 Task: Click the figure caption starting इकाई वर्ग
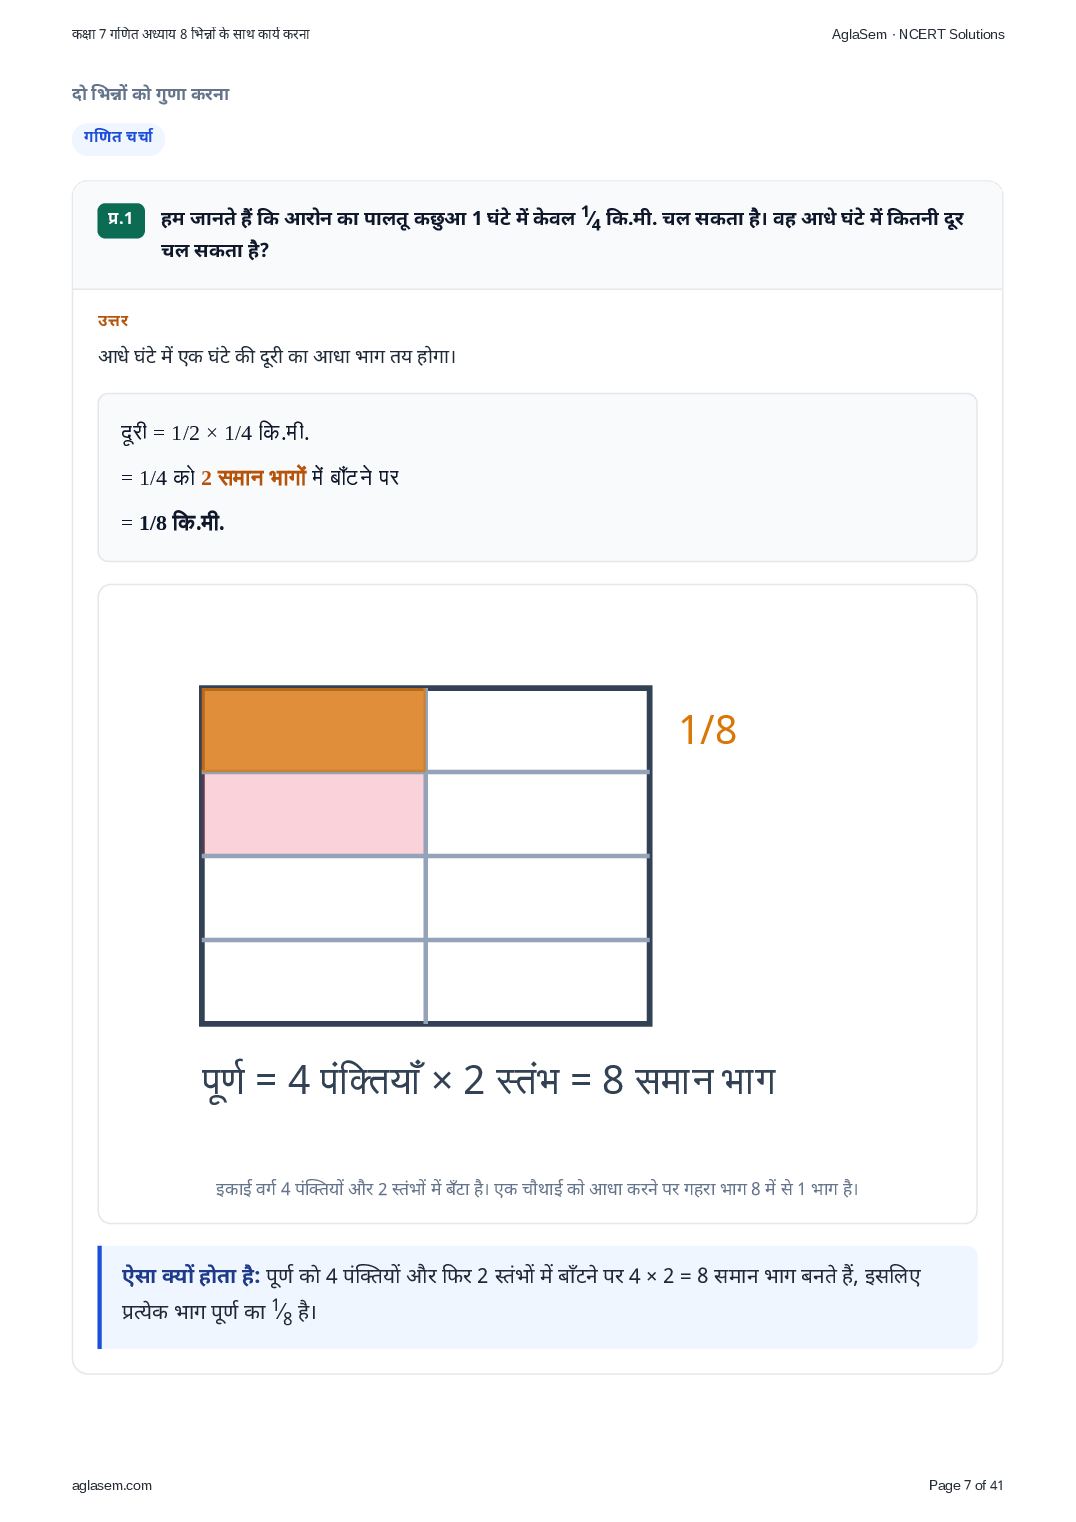point(537,1188)
